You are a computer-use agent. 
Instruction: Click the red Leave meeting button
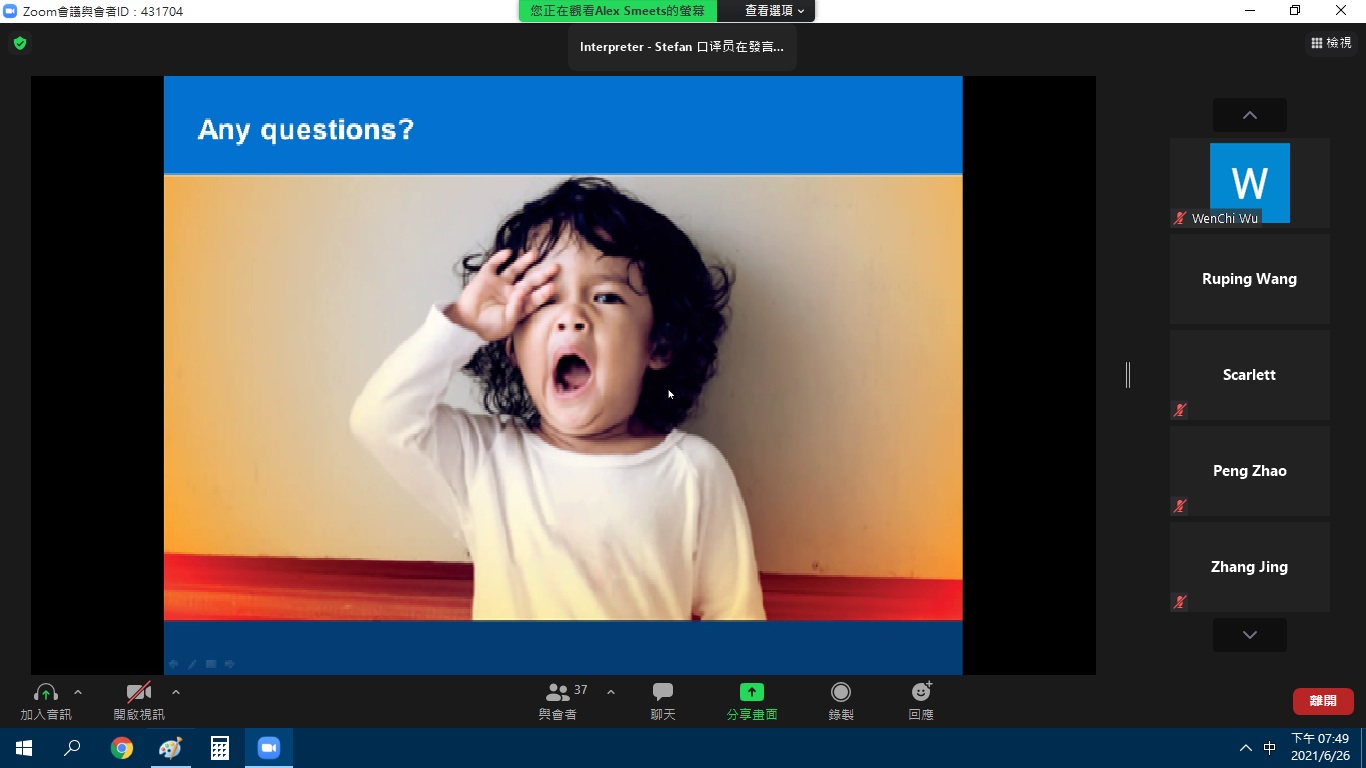tap(1322, 701)
